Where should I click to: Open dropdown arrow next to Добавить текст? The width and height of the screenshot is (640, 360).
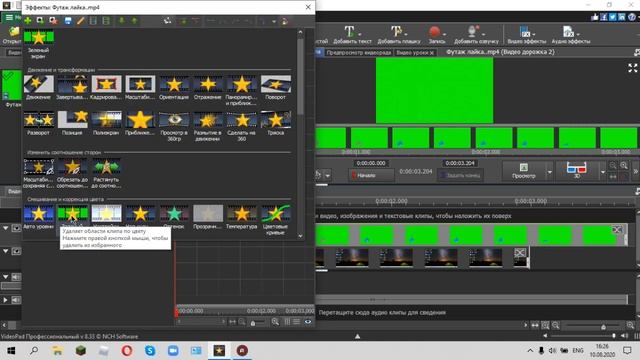point(360,34)
